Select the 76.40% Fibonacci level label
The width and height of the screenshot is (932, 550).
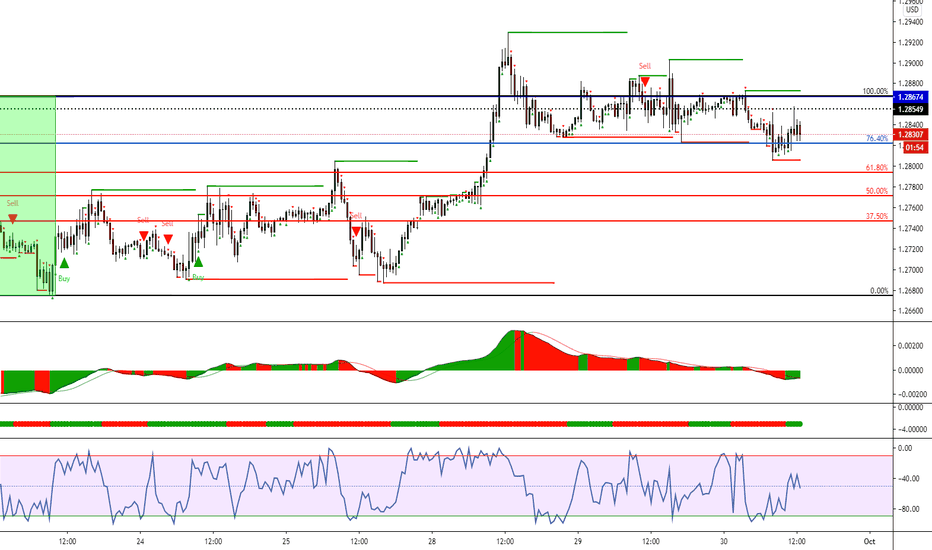tap(877, 139)
